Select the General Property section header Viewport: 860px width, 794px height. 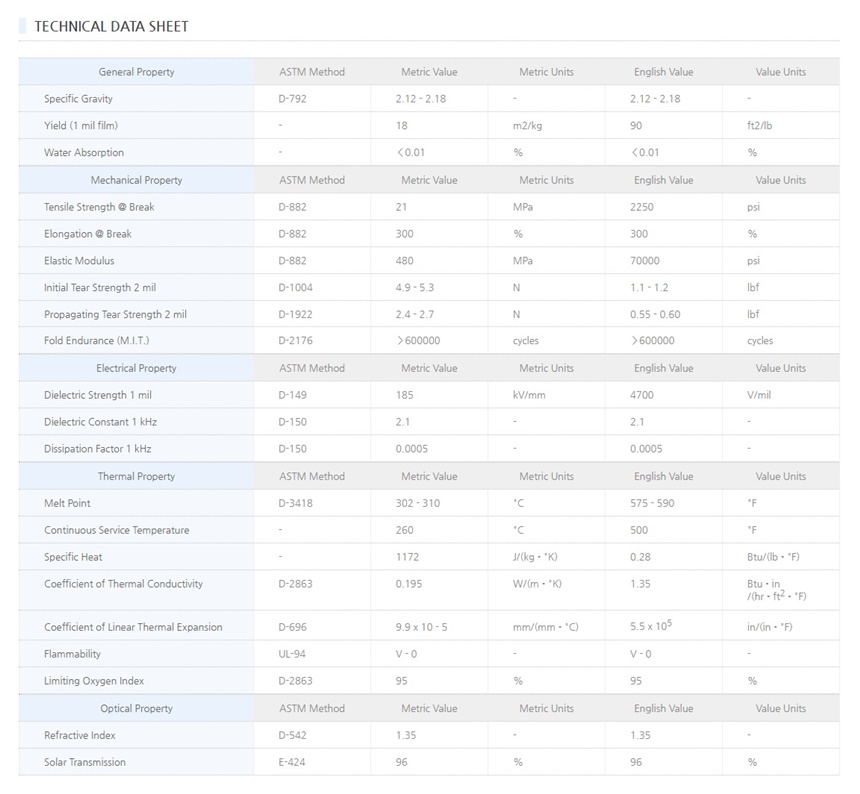136,72
